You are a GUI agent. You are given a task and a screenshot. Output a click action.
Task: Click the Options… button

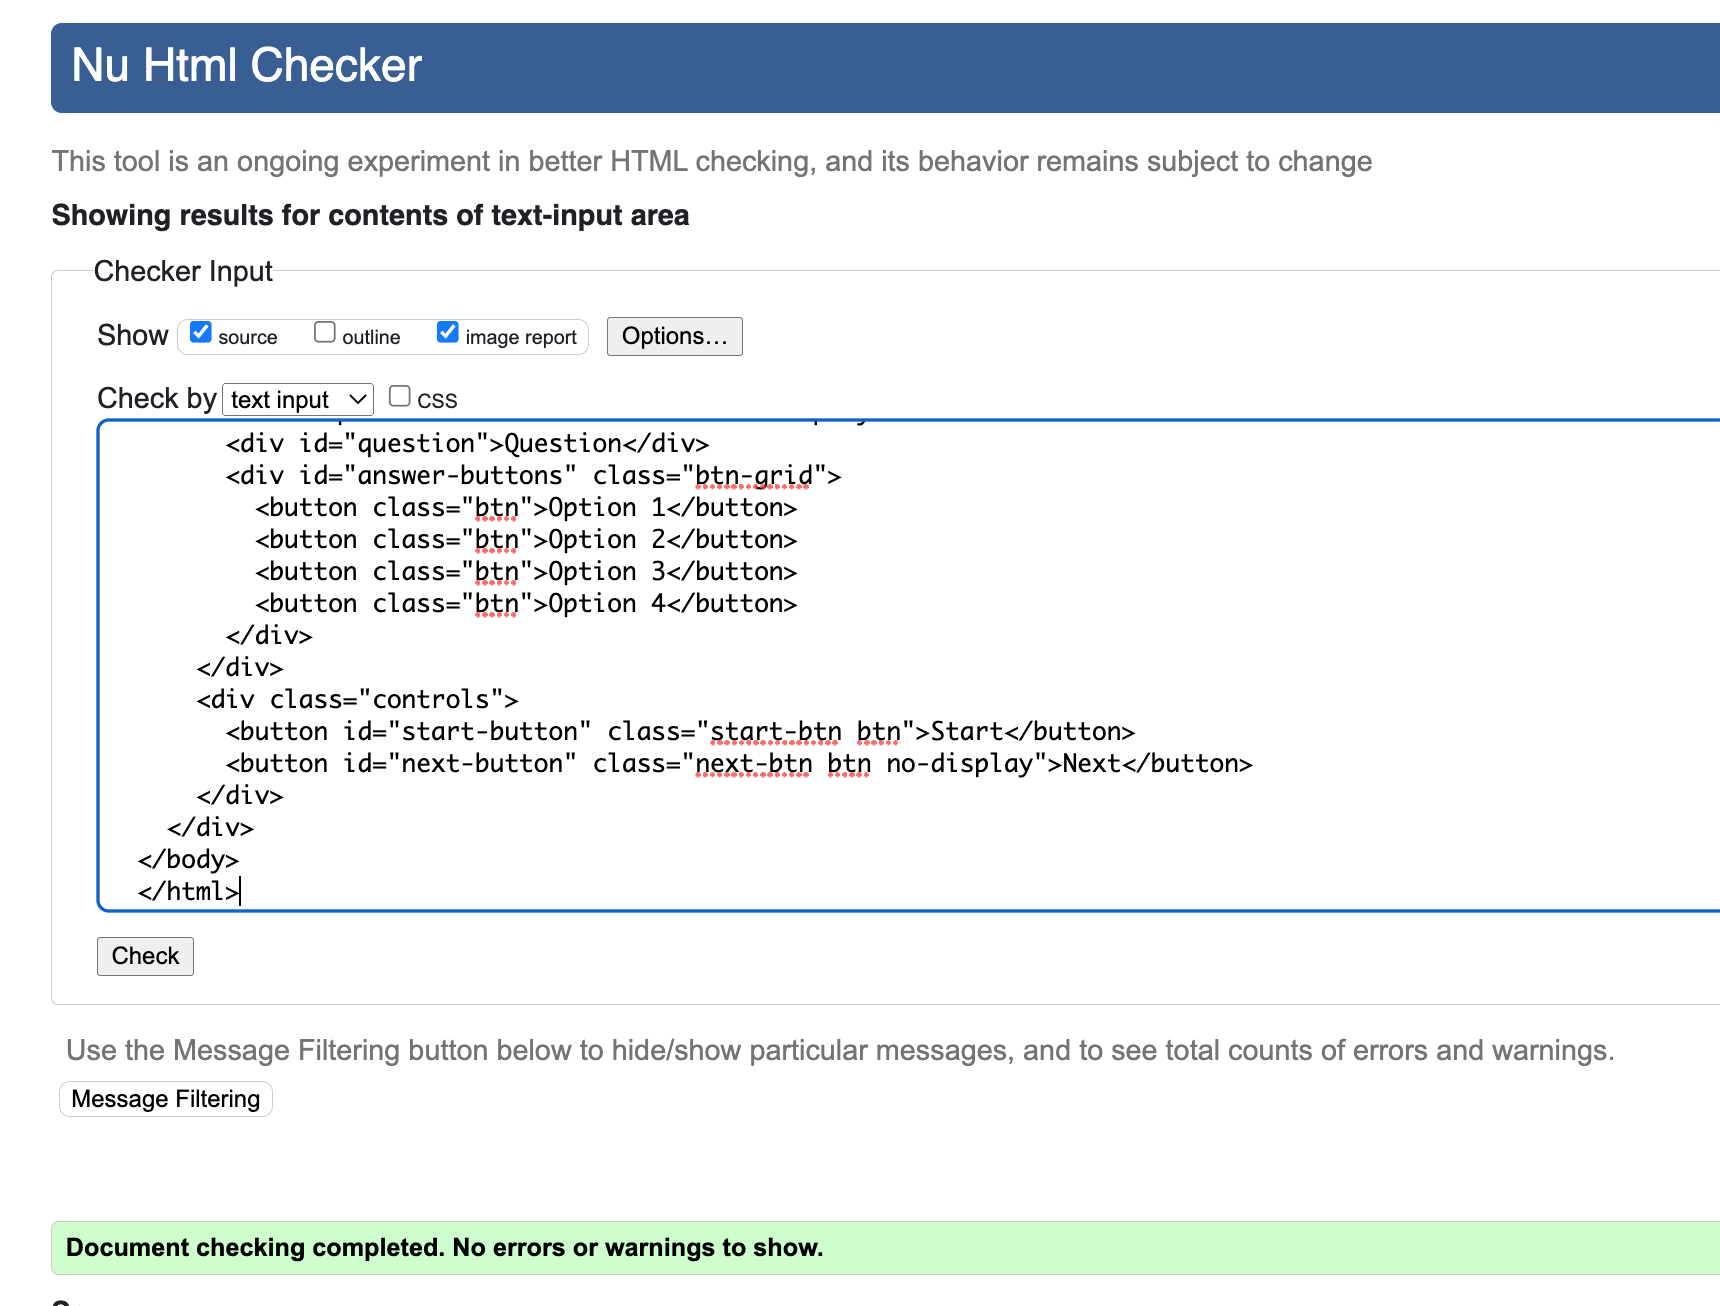coord(675,336)
